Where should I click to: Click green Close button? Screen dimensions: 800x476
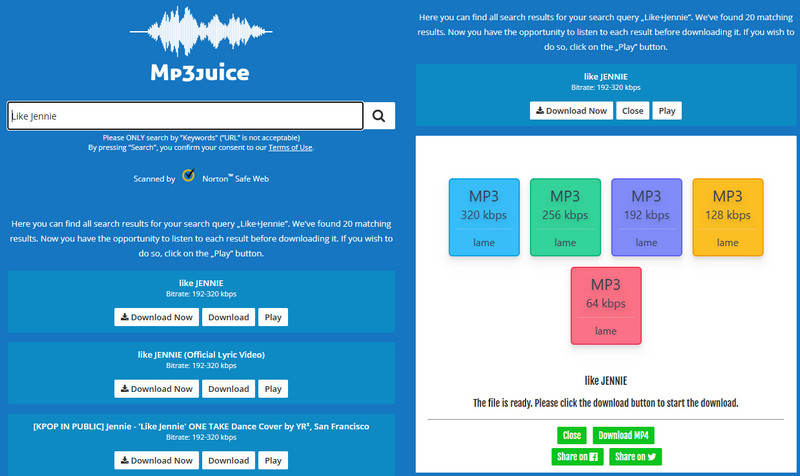pyautogui.click(x=572, y=435)
